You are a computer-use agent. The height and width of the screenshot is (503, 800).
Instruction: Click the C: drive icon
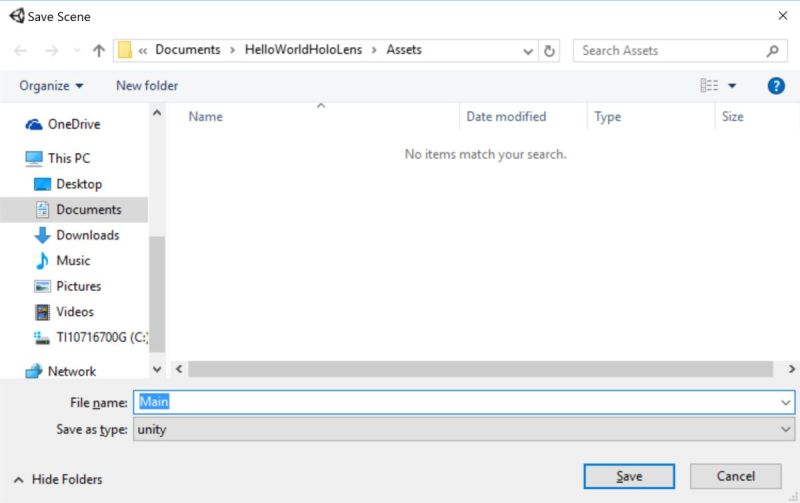[42, 338]
